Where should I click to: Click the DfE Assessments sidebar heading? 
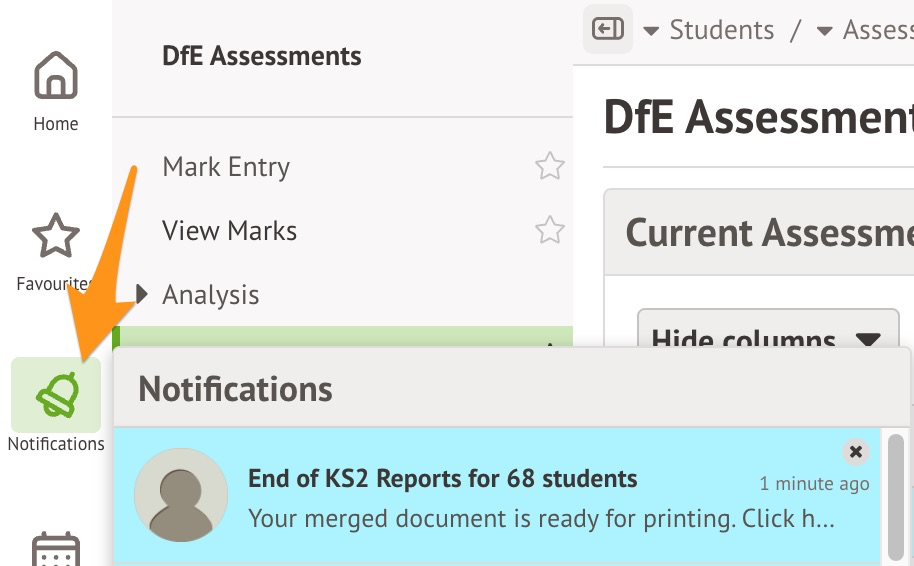[262, 56]
